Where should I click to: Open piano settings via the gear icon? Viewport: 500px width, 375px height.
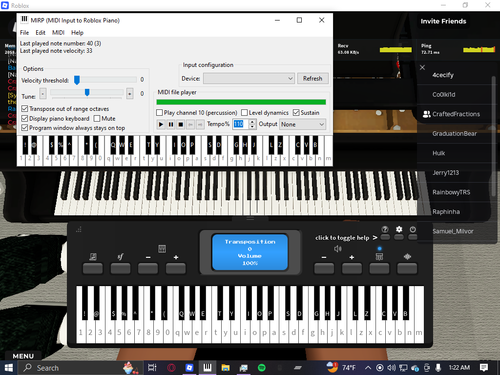[399, 229]
